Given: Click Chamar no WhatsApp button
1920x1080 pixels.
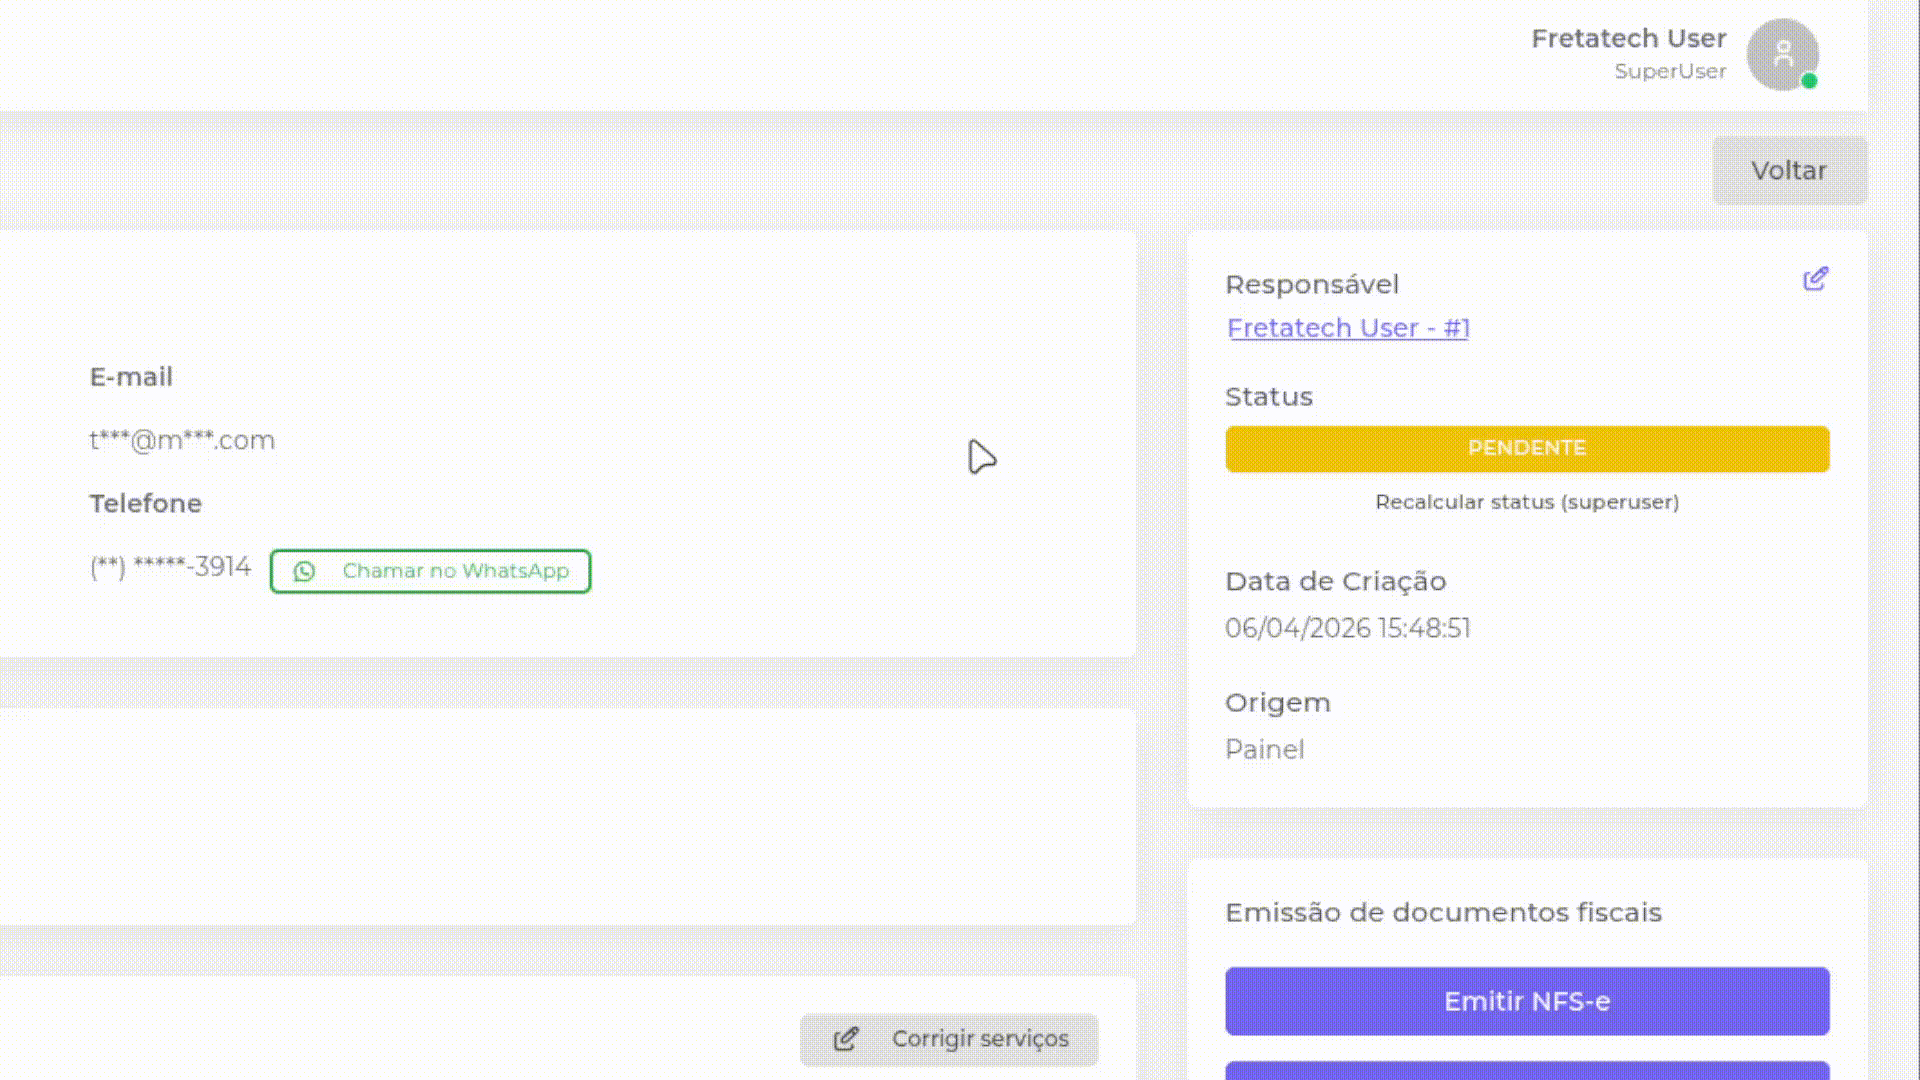Looking at the screenshot, I should [x=430, y=571].
